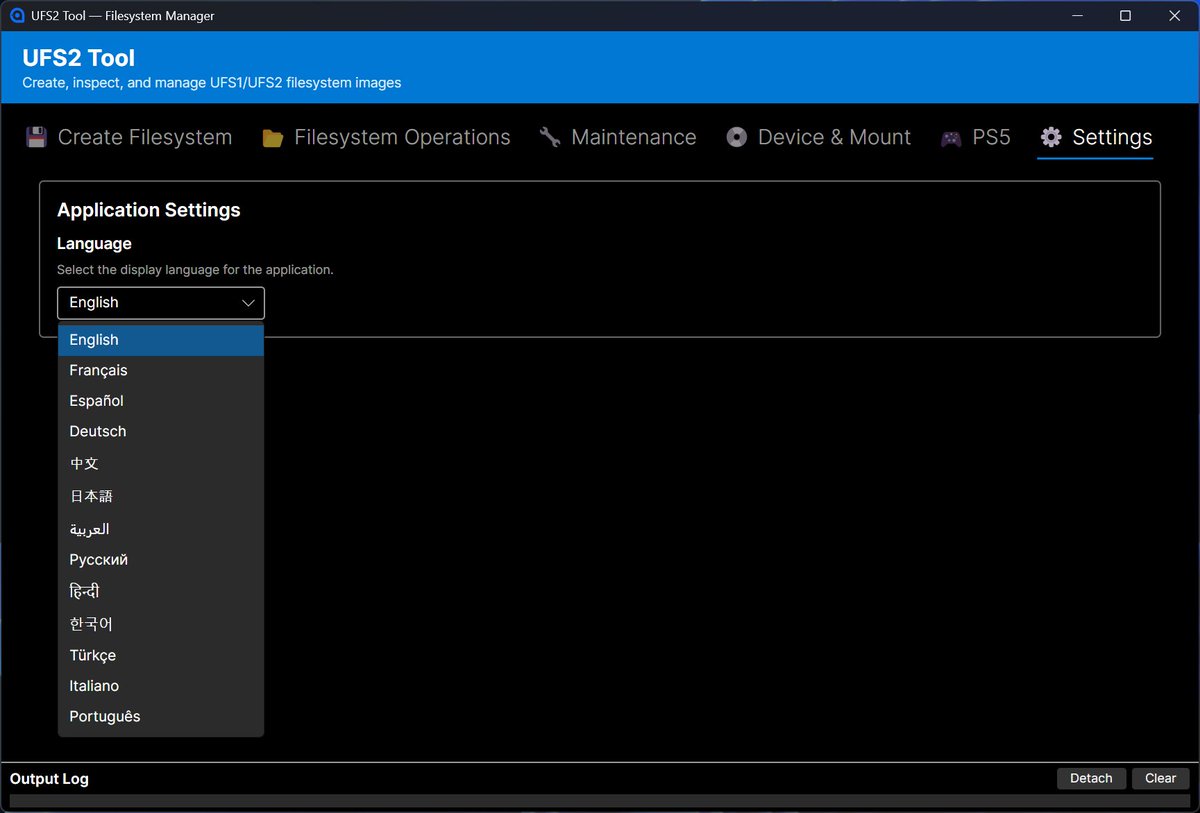1200x813 pixels.
Task: Click the Language label in settings
Action: pos(94,244)
